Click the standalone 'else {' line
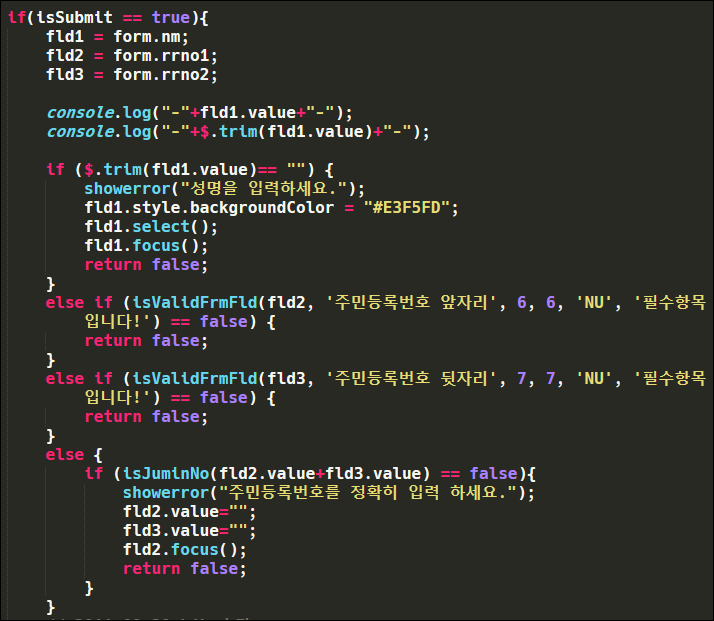Viewport: 714px width, 621px height. click(x=74, y=454)
